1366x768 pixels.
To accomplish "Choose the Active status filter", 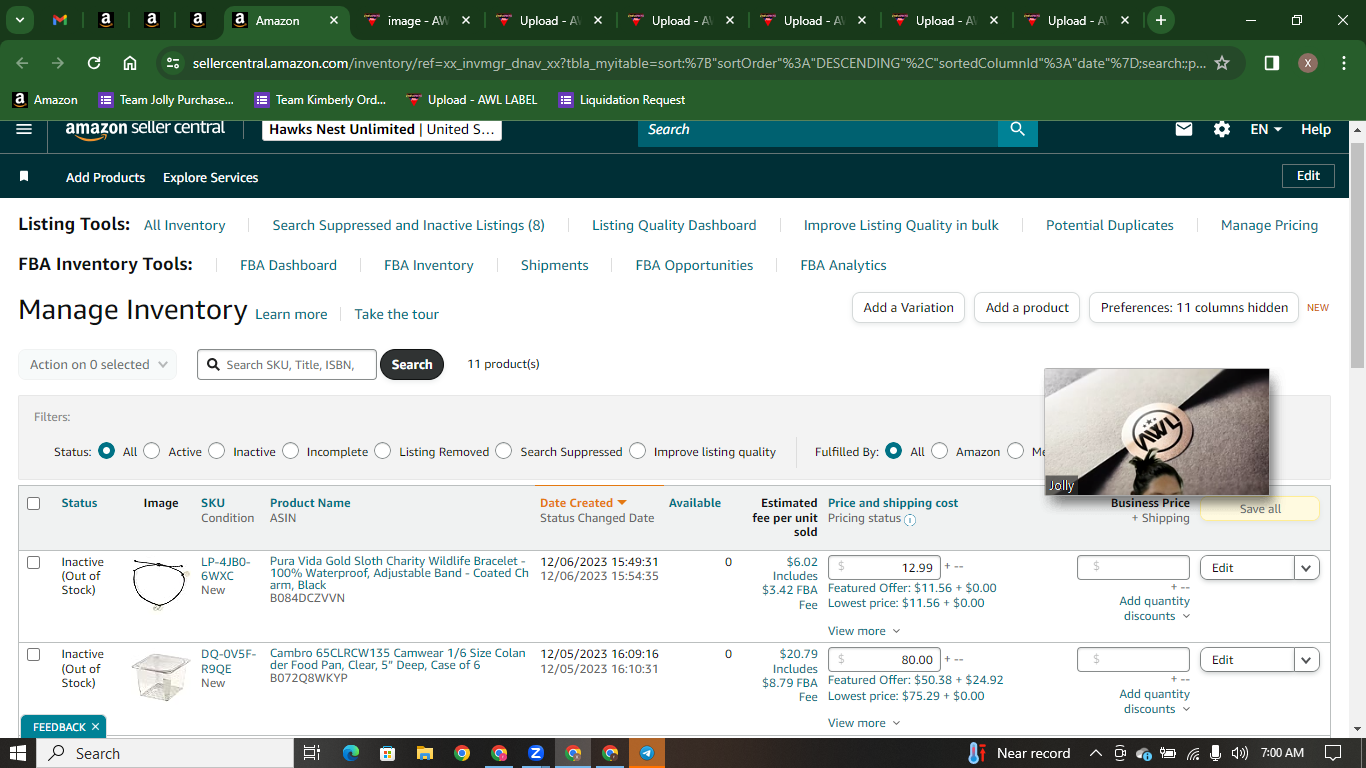I will 152,451.
